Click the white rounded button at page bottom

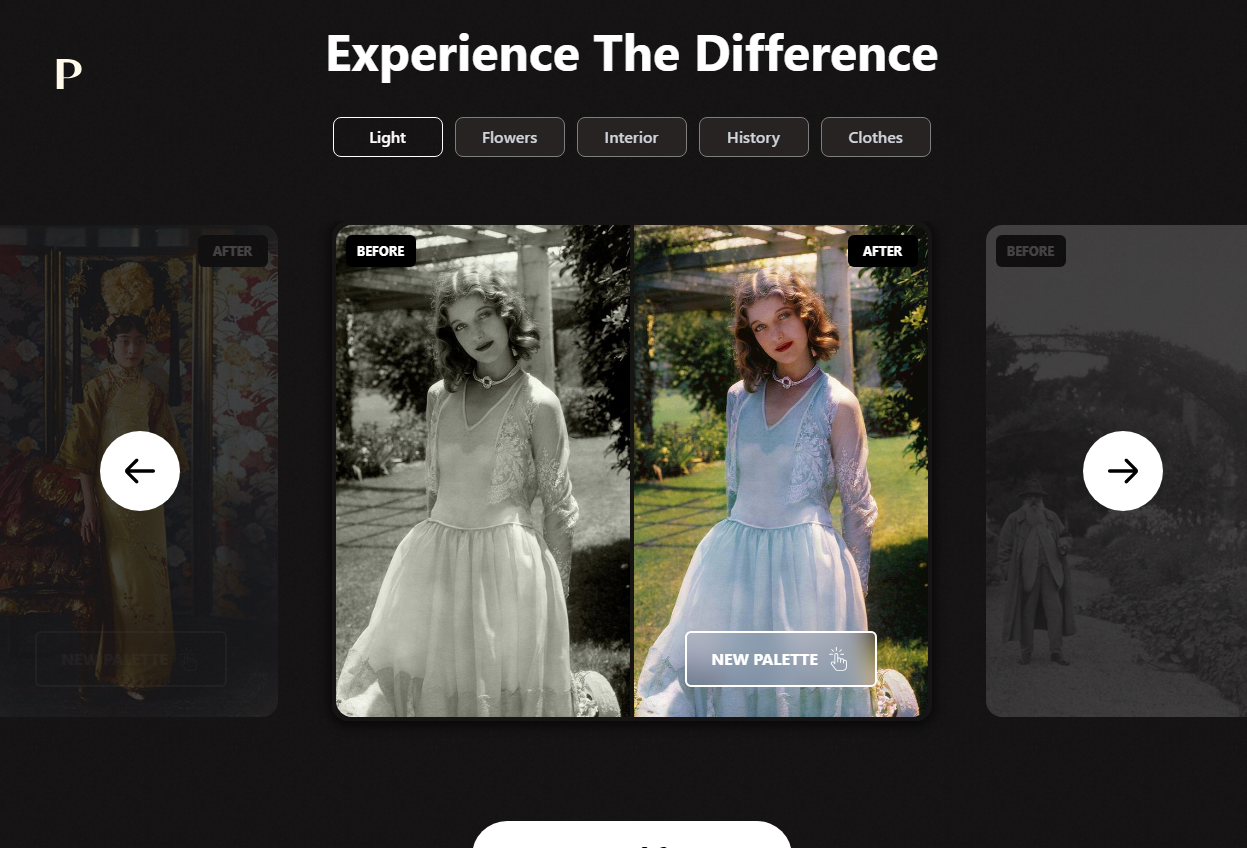click(632, 835)
